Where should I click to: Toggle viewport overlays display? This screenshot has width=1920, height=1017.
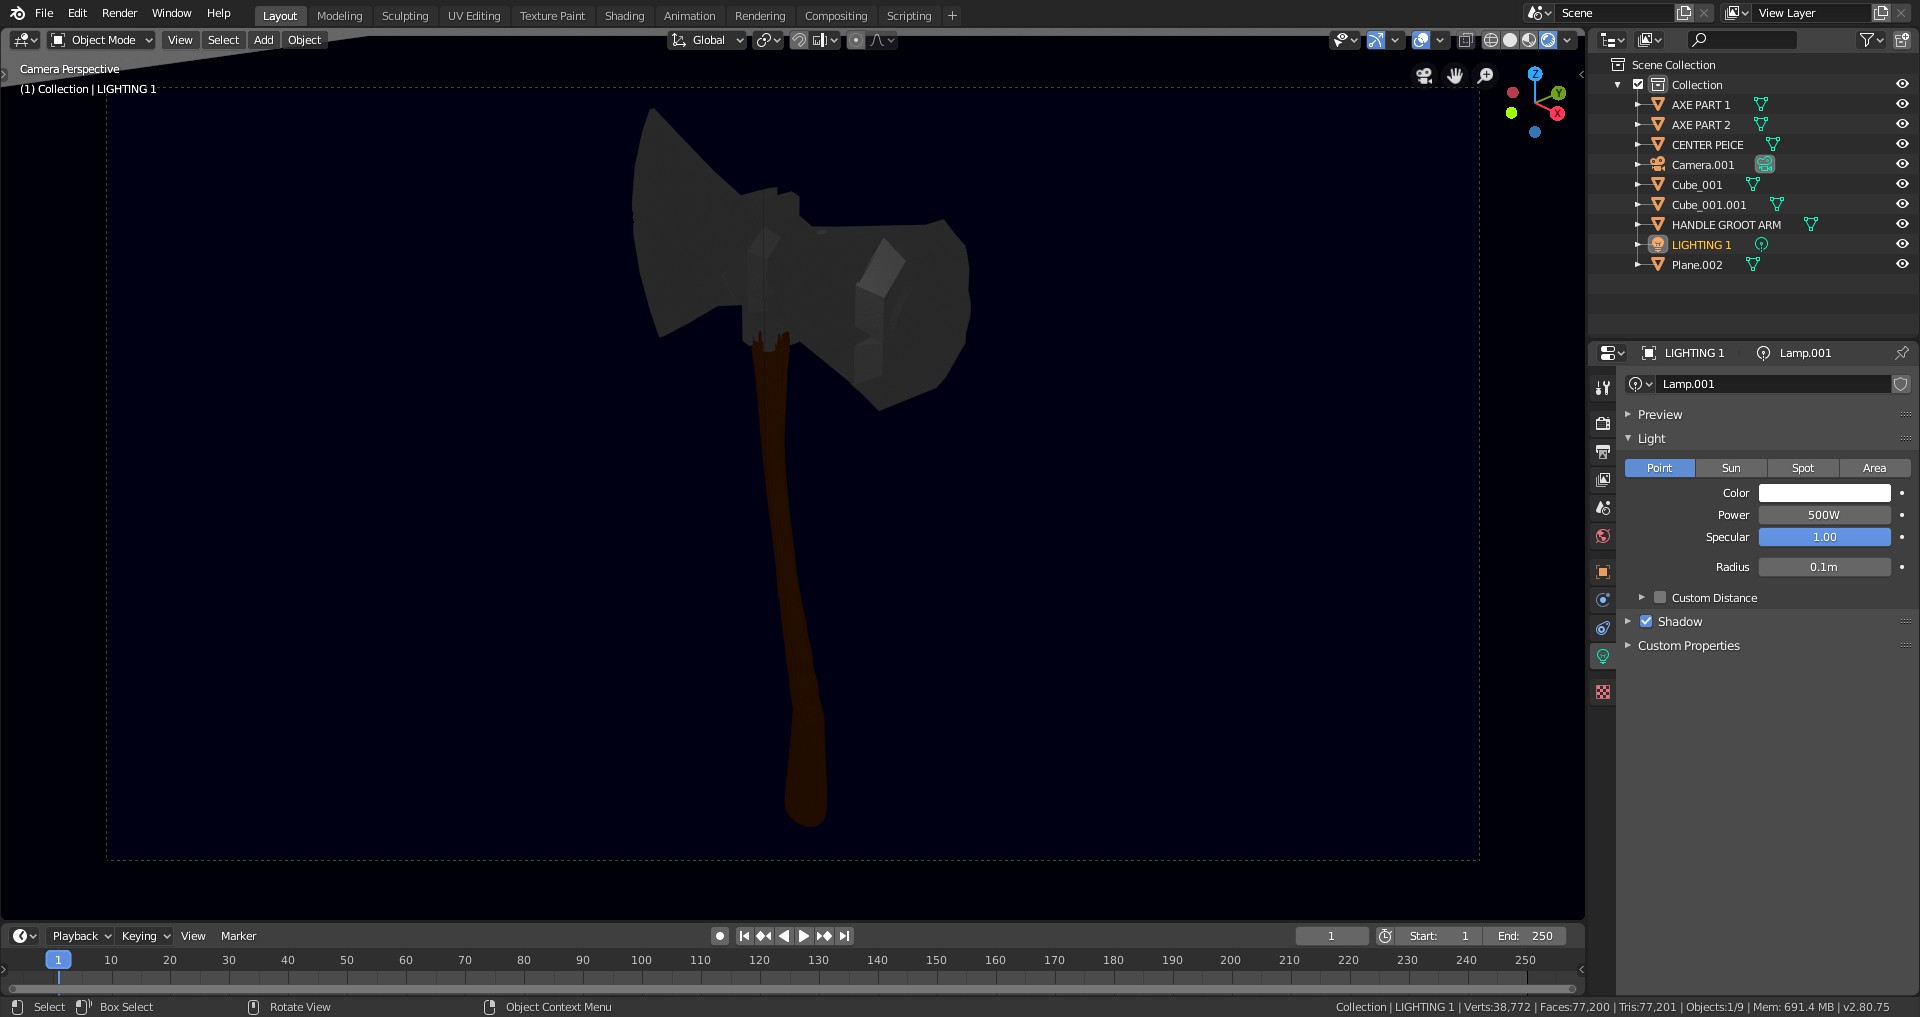(x=1421, y=40)
